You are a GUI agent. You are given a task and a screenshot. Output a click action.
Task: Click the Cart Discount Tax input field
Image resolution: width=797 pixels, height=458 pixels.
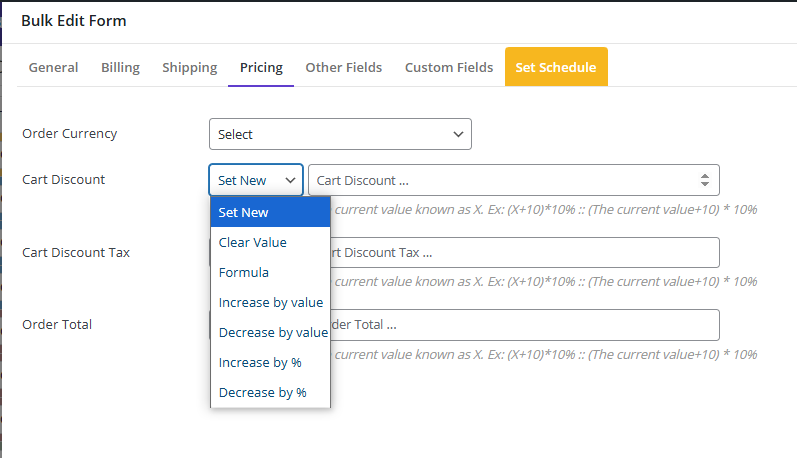coord(520,252)
